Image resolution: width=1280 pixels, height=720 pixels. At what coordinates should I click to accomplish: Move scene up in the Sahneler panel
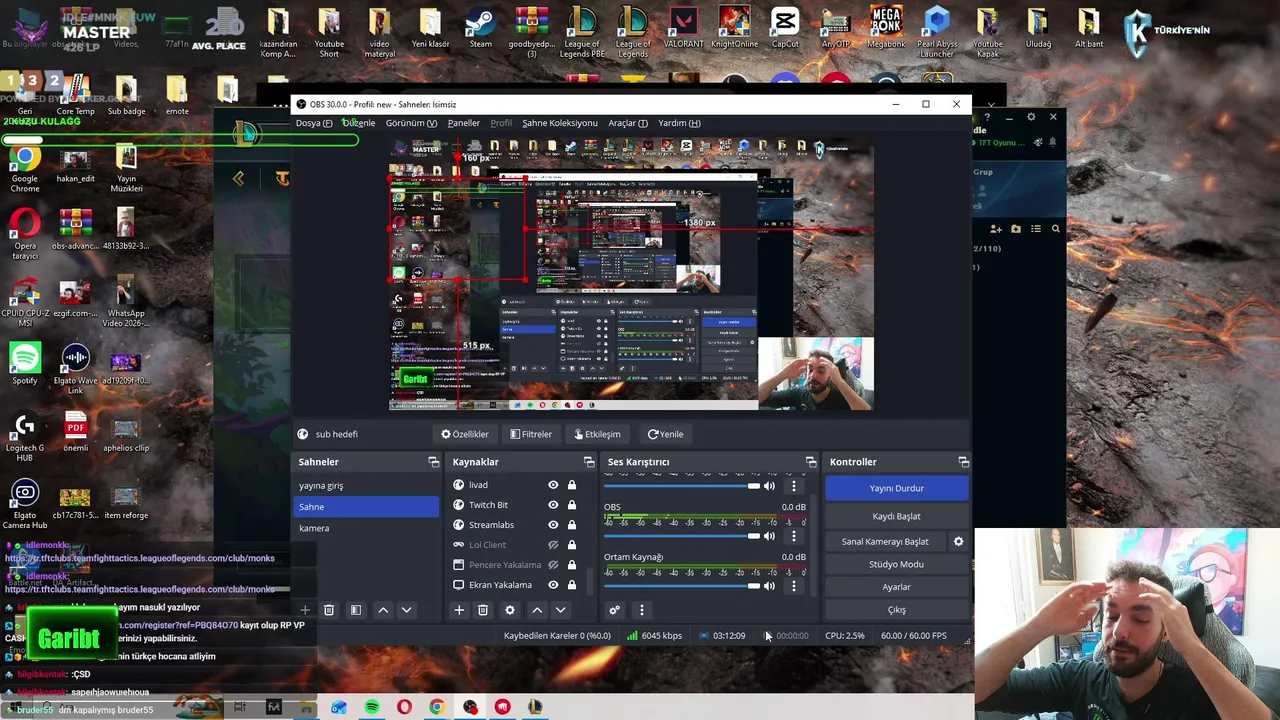383,610
